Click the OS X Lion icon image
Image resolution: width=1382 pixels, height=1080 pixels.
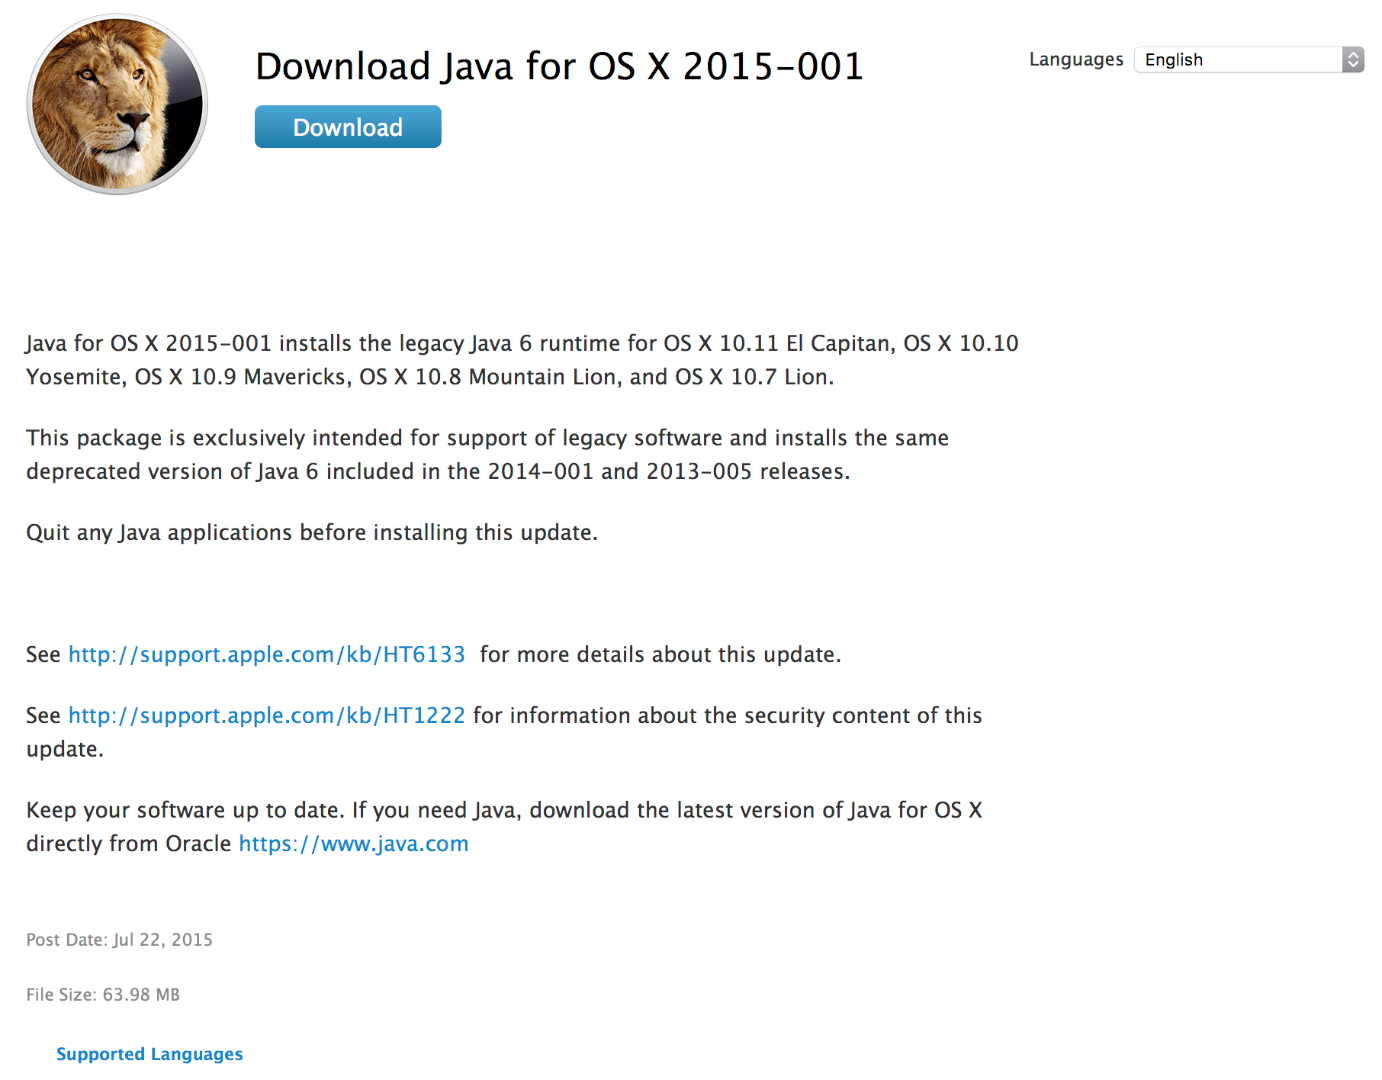(x=117, y=104)
